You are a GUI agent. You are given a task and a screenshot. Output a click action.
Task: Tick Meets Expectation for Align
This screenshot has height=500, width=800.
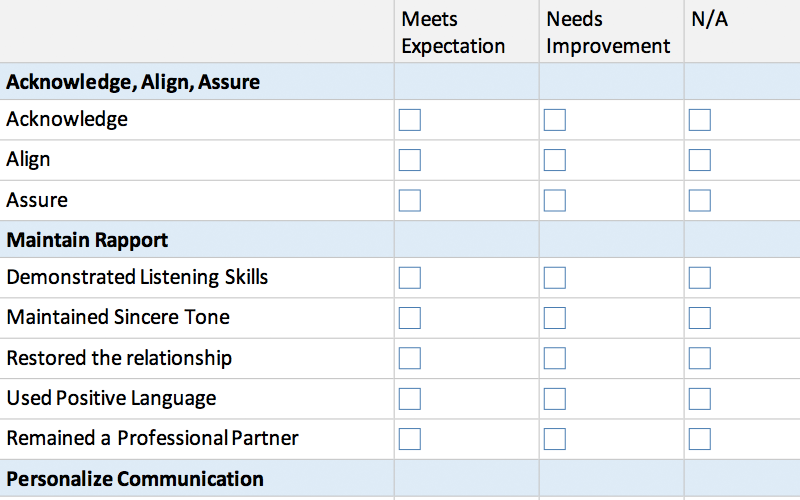click(410, 160)
